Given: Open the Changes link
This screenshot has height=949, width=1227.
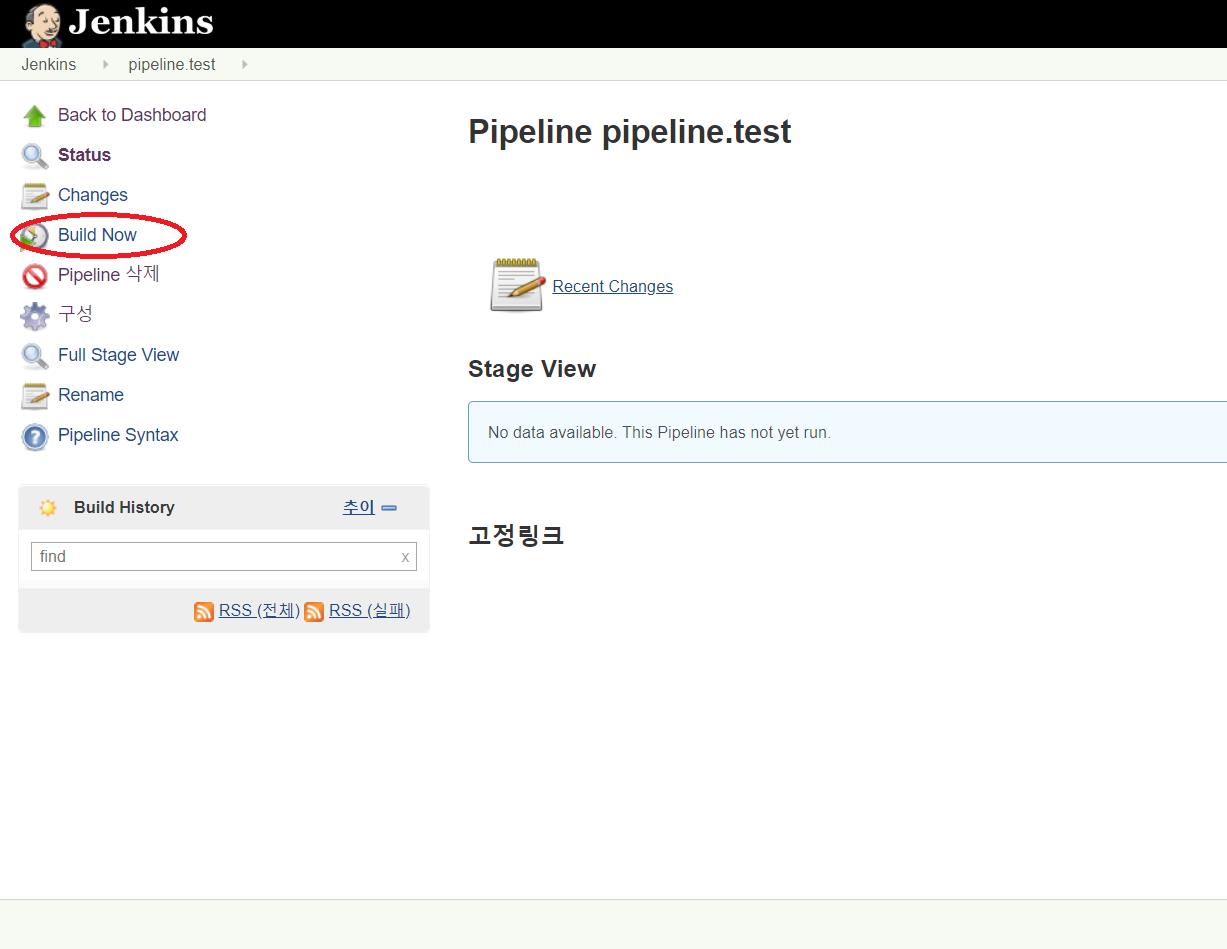Looking at the screenshot, I should pyautogui.click(x=93, y=195).
